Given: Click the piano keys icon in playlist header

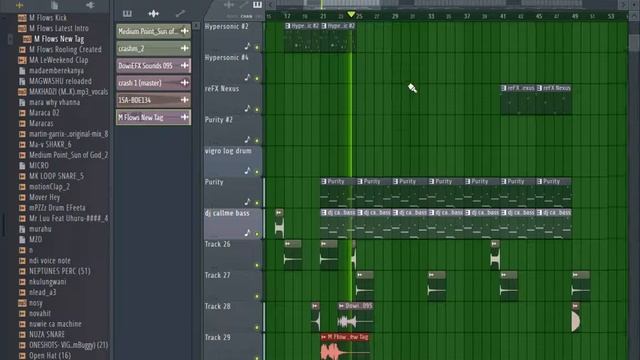Looking at the screenshot, I should 257,4.
